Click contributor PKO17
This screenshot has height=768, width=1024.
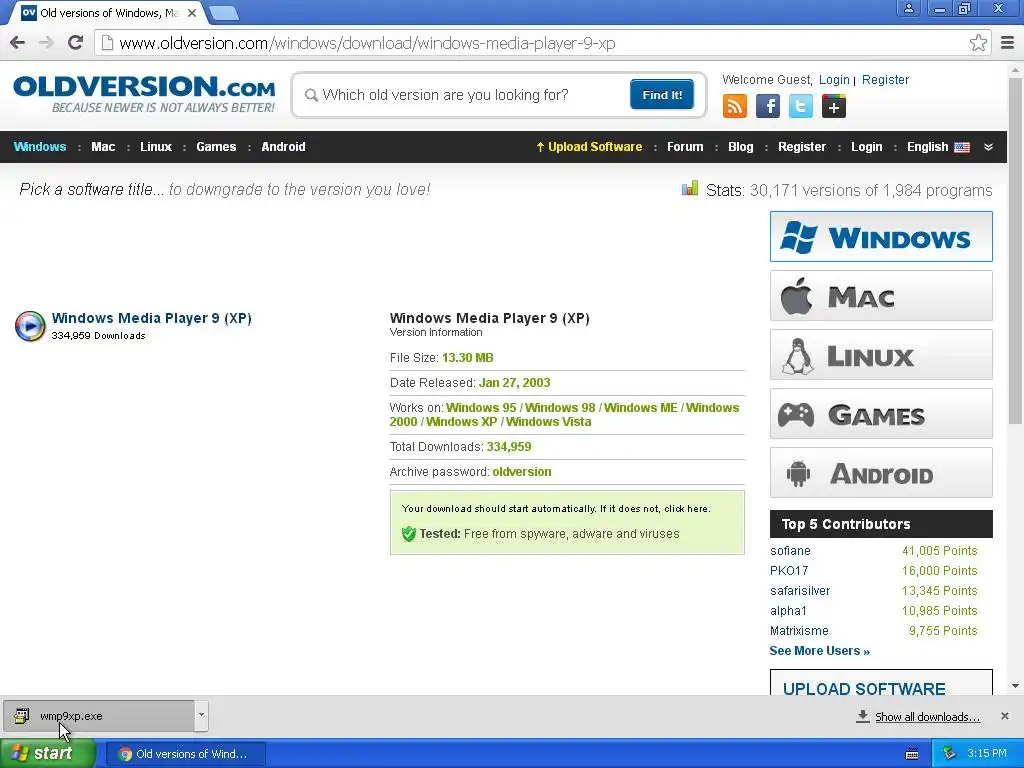coord(789,570)
